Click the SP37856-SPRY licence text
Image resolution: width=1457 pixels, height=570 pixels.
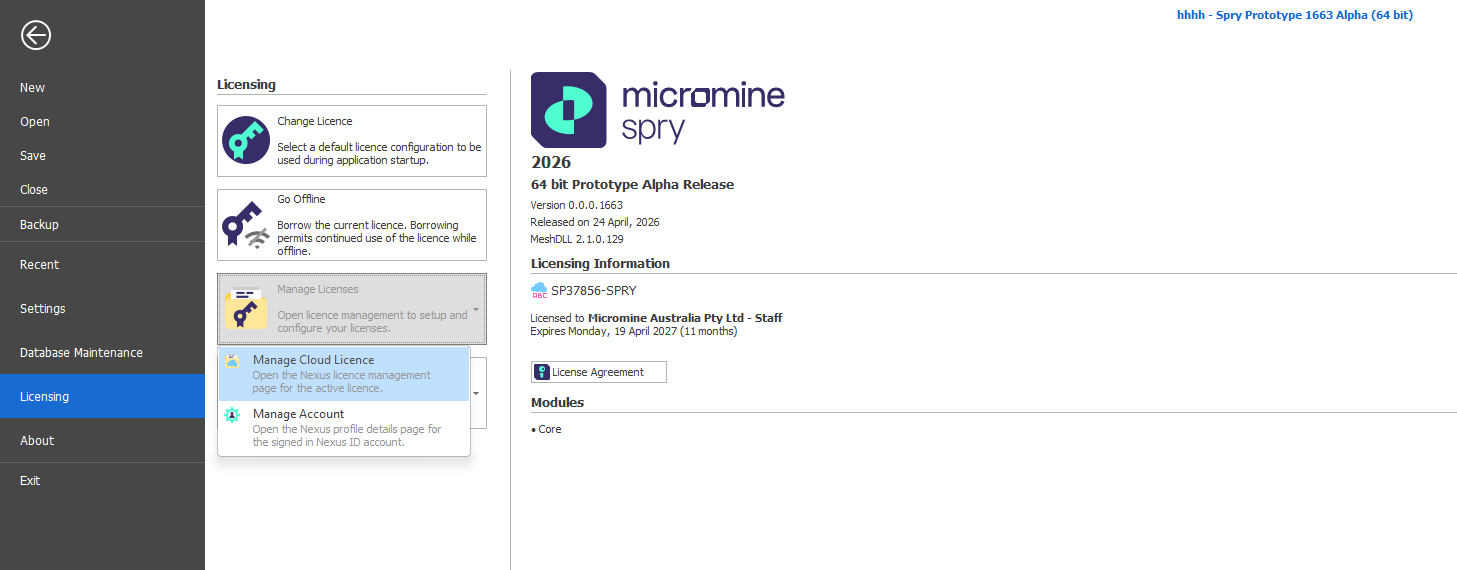tap(593, 291)
